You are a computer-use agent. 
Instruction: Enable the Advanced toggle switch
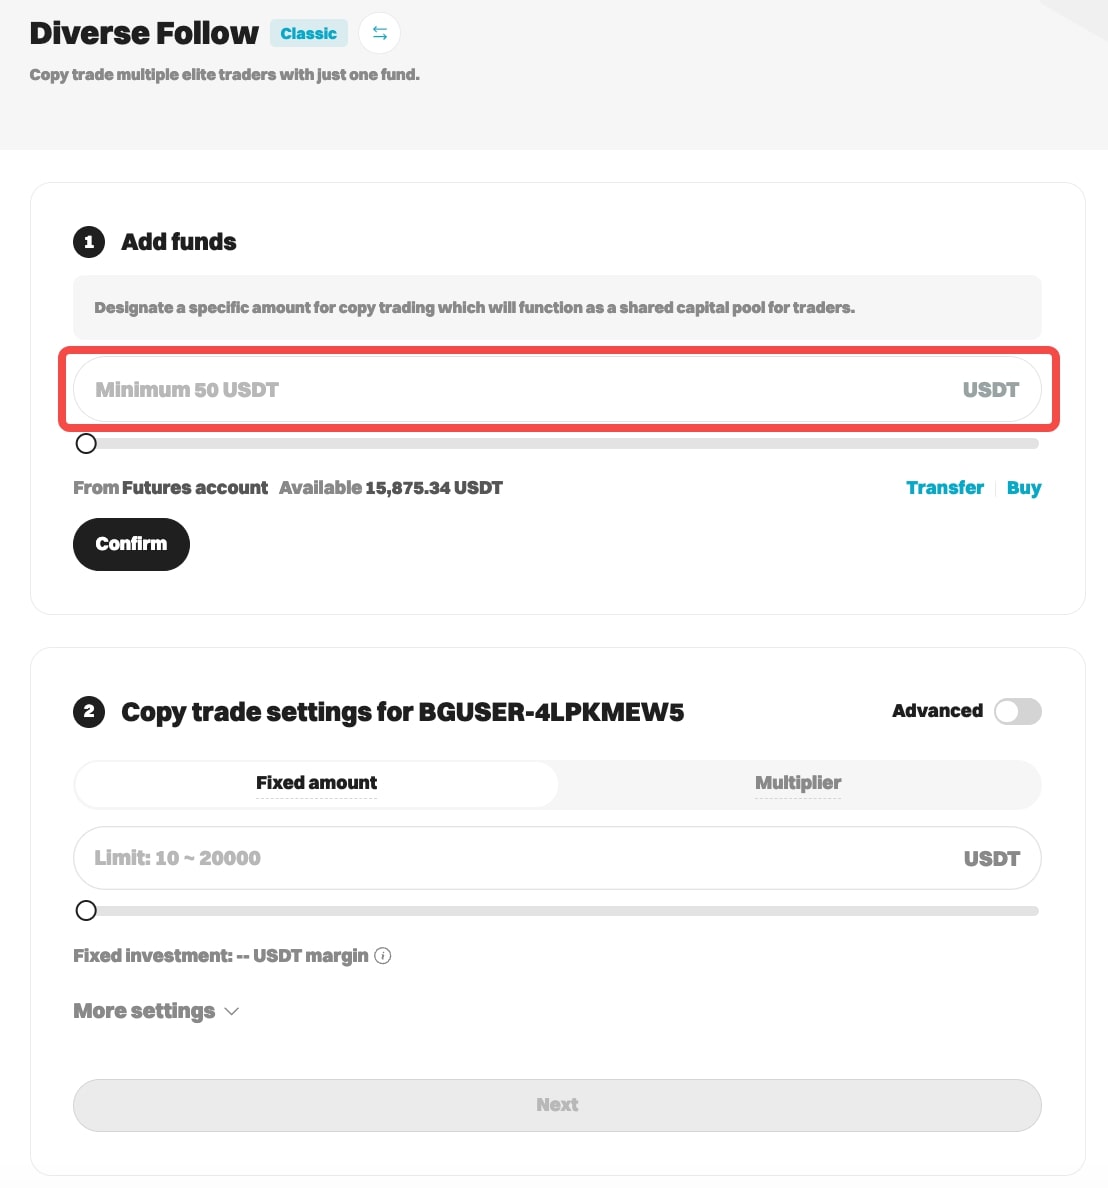click(x=1017, y=711)
